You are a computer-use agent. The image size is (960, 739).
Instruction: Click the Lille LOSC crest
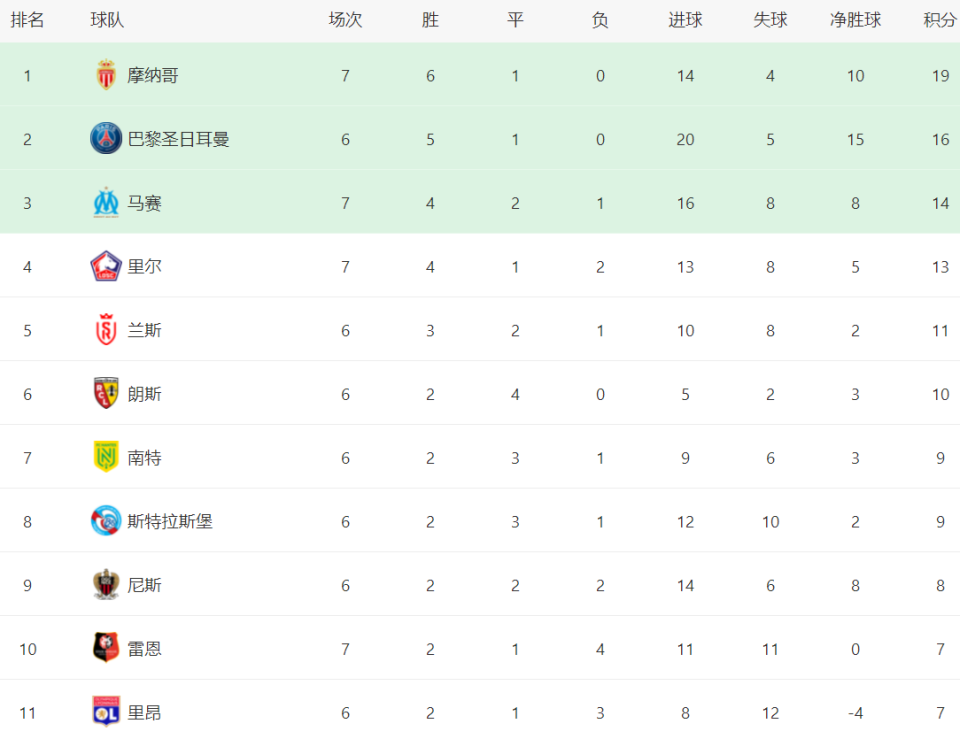(106, 266)
